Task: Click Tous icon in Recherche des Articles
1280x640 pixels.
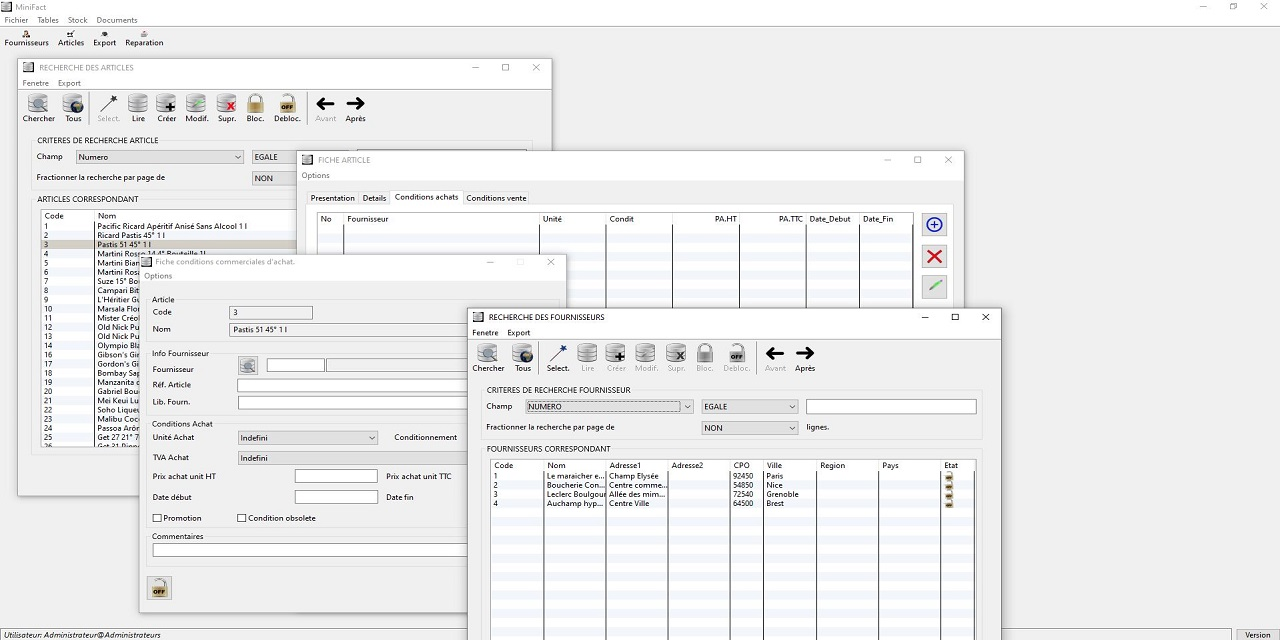Action: pyautogui.click(x=73, y=104)
